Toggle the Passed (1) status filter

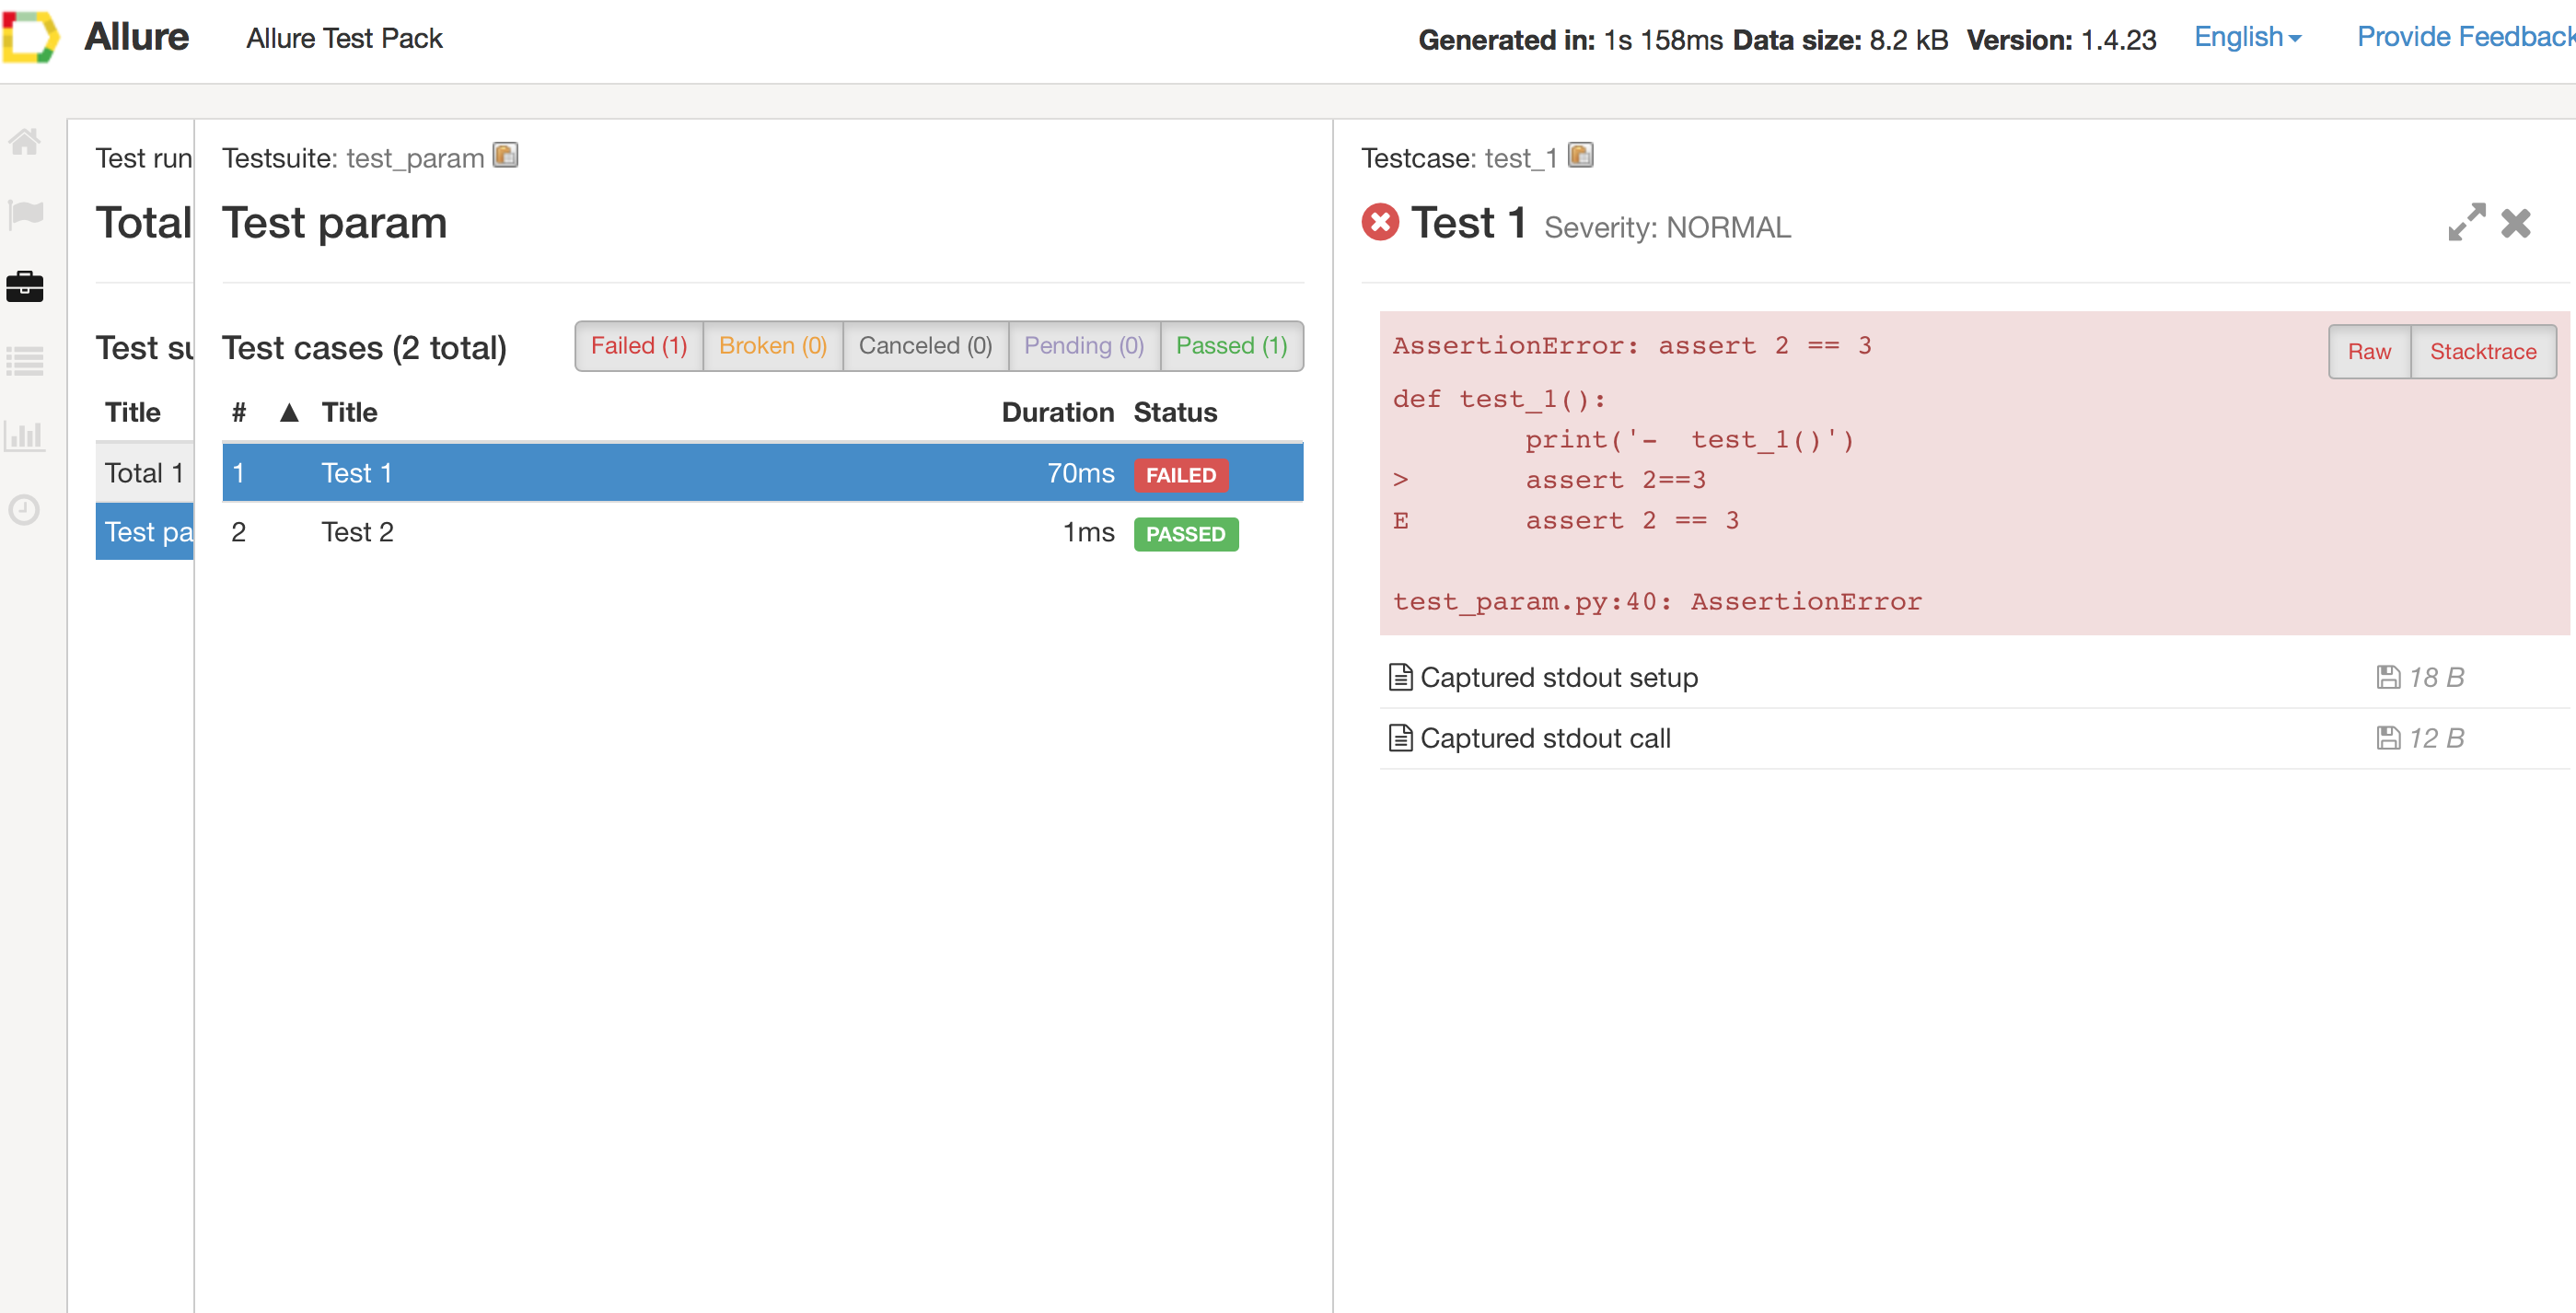[1231, 346]
